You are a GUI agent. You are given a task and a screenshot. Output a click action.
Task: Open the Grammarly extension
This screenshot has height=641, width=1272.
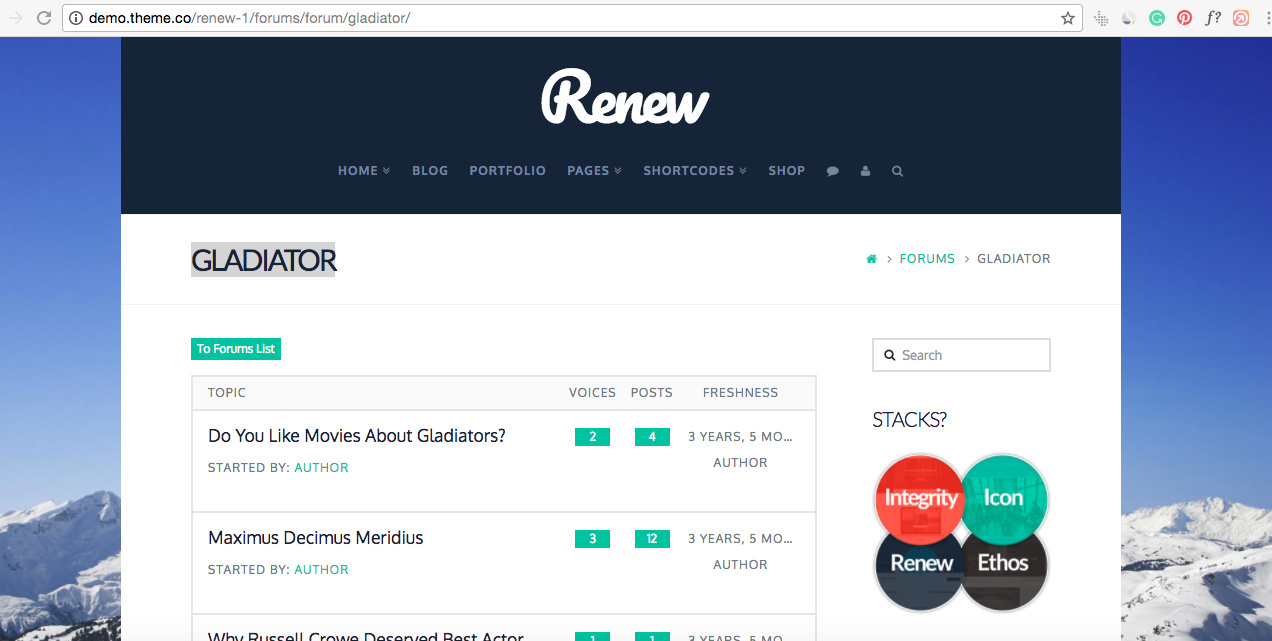point(1157,18)
